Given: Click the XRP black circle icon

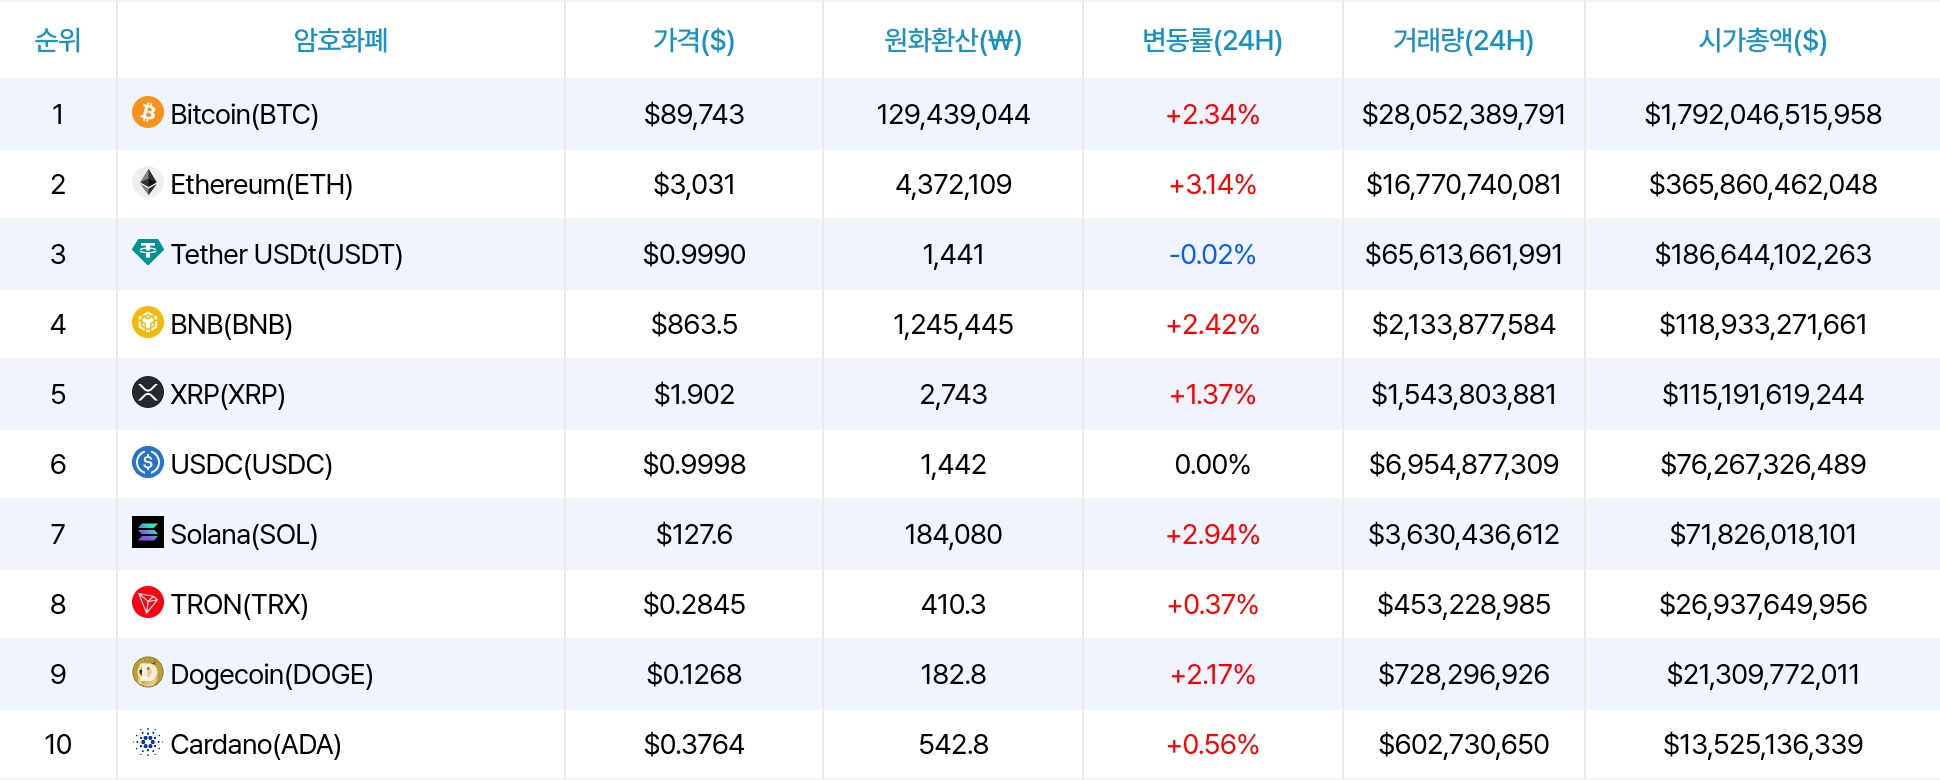Looking at the screenshot, I should point(148,392).
